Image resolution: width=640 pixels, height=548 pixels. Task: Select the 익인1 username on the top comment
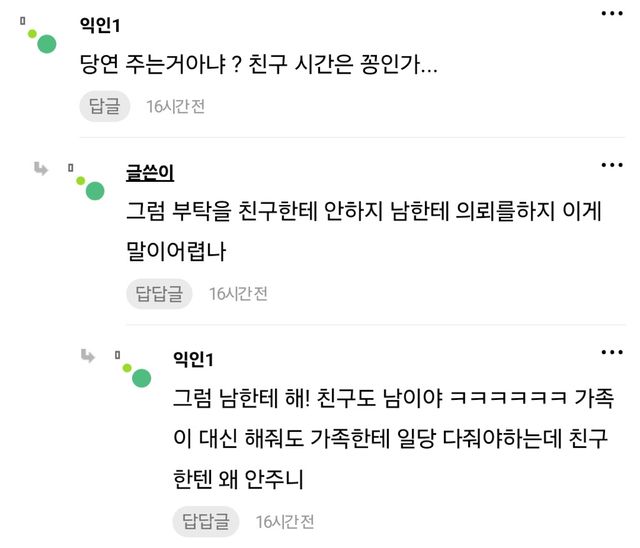tap(99, 24)
